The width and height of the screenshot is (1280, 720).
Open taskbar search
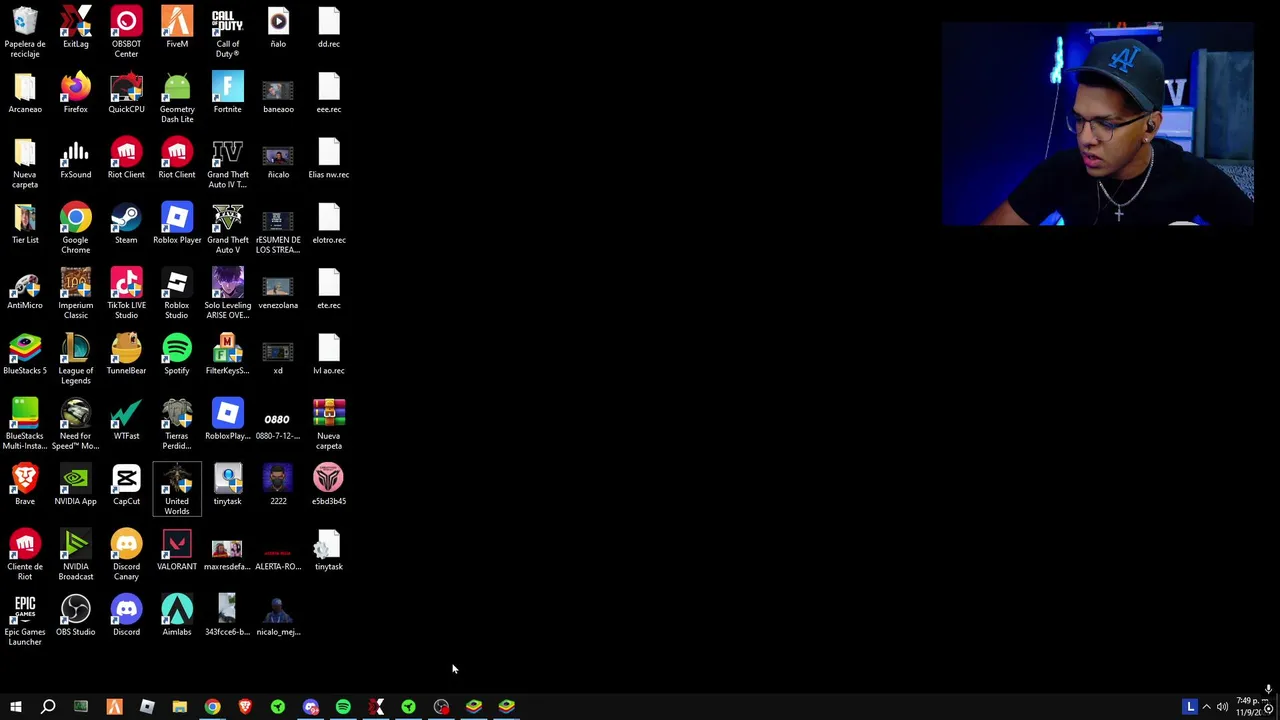coord(48,707)
